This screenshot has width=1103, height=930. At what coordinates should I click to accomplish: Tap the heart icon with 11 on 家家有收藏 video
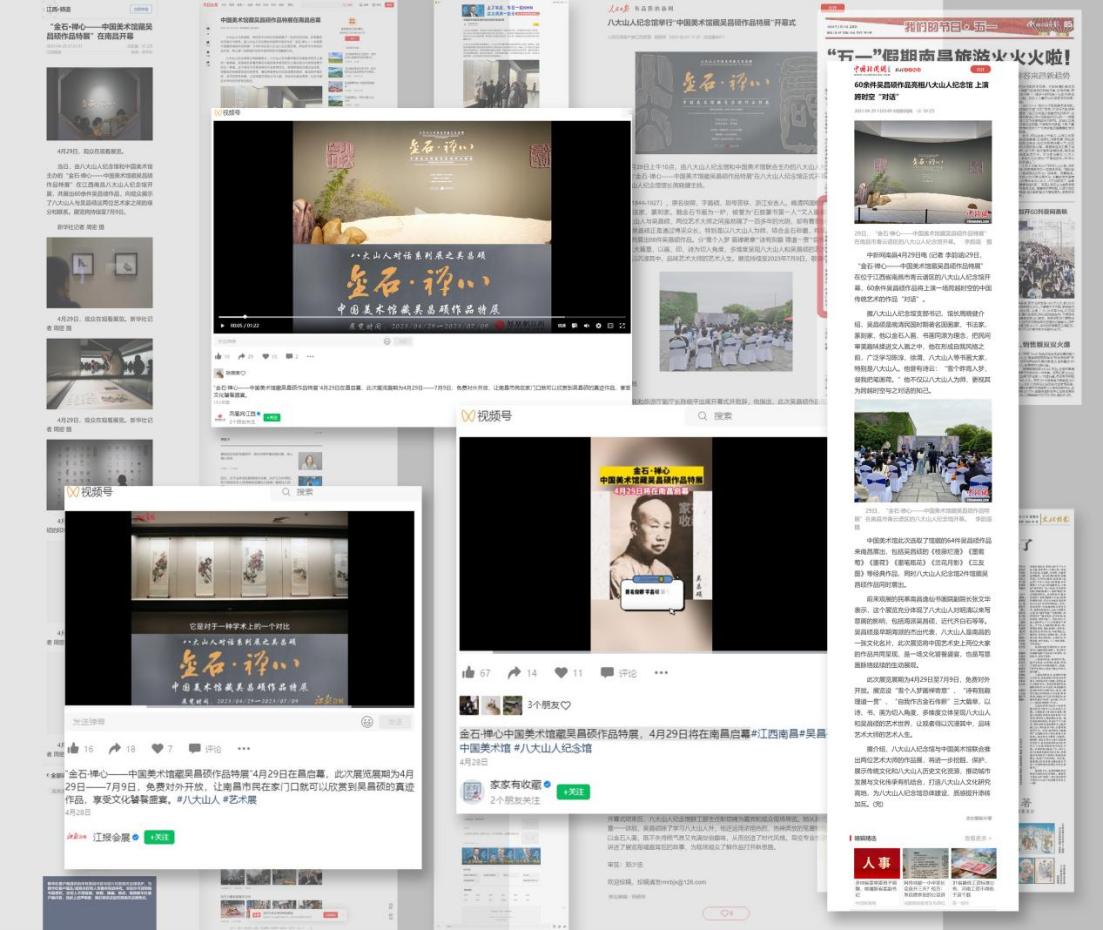[561, 673]
